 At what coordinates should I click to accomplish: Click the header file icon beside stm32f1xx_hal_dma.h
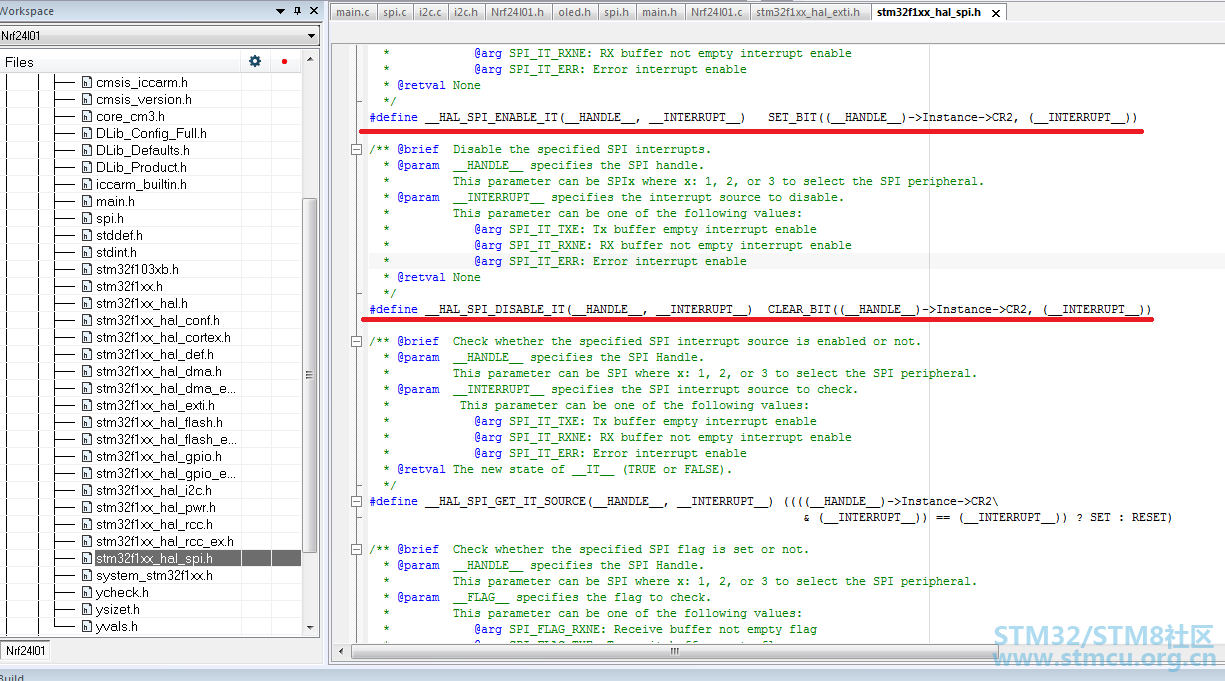[87, 371]
